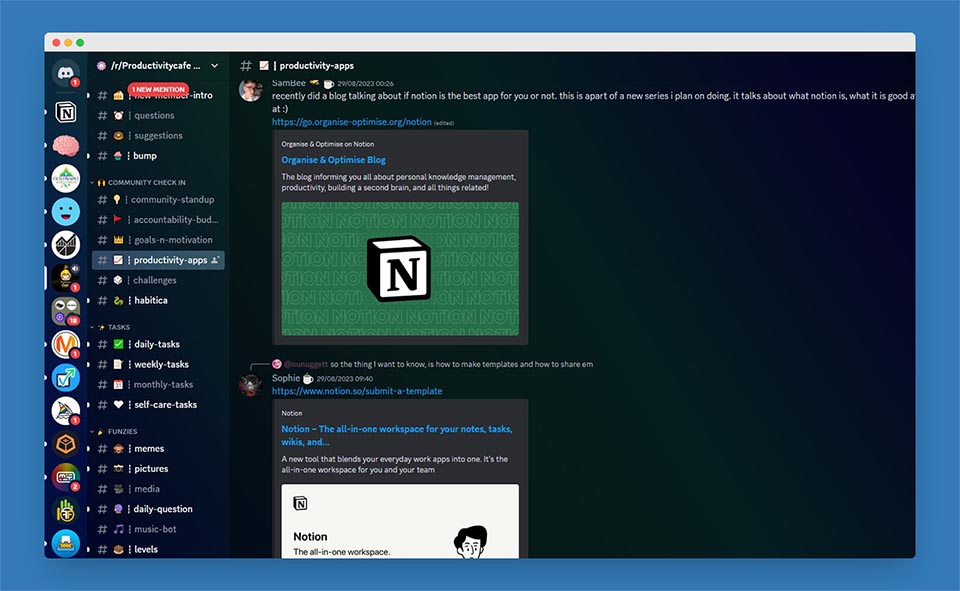This screenshot has width=960, height=591.
Task: Click the hashtag icon beside productivity-apps header
Action: 245,65
